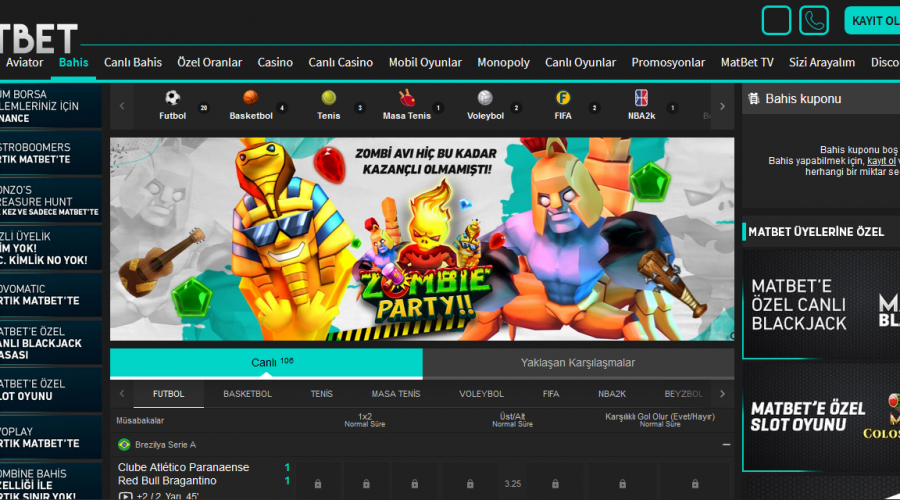Open Novomatic Artık Matbet'te sidebar banner
Viewport: 900px width, 500px height.
point(51,294)
